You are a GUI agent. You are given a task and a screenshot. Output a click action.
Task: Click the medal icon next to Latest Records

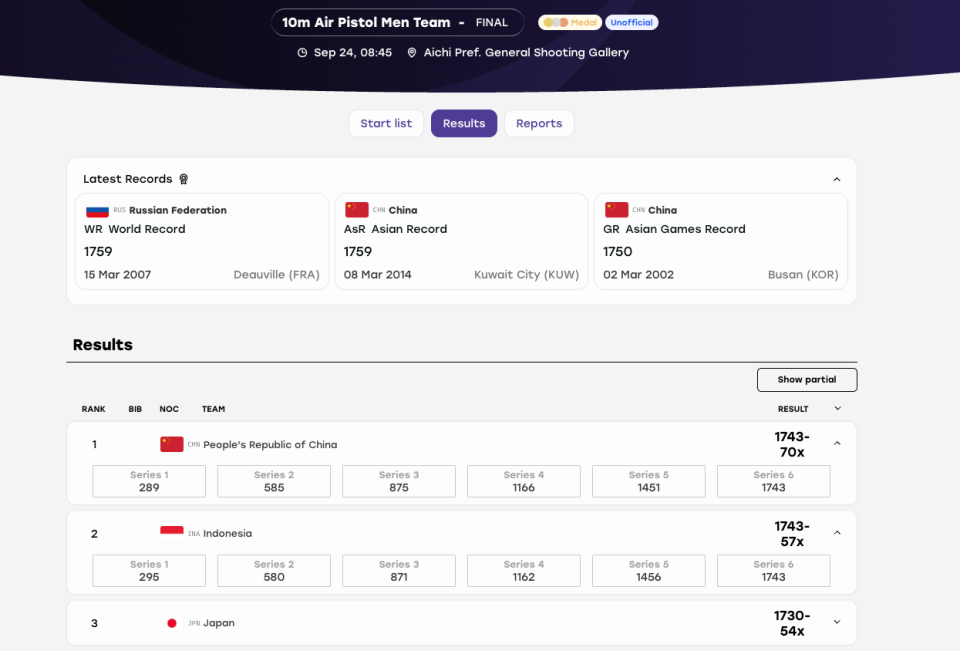(x=184, y=179)
